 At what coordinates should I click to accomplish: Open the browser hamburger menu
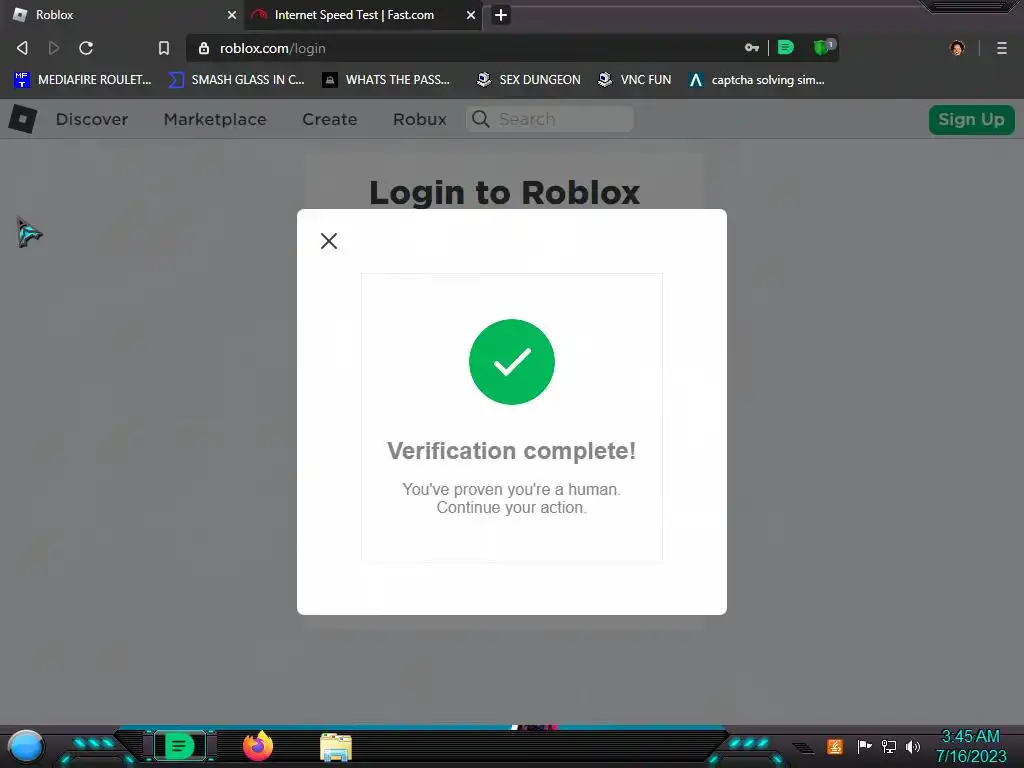coord(1001,48)
